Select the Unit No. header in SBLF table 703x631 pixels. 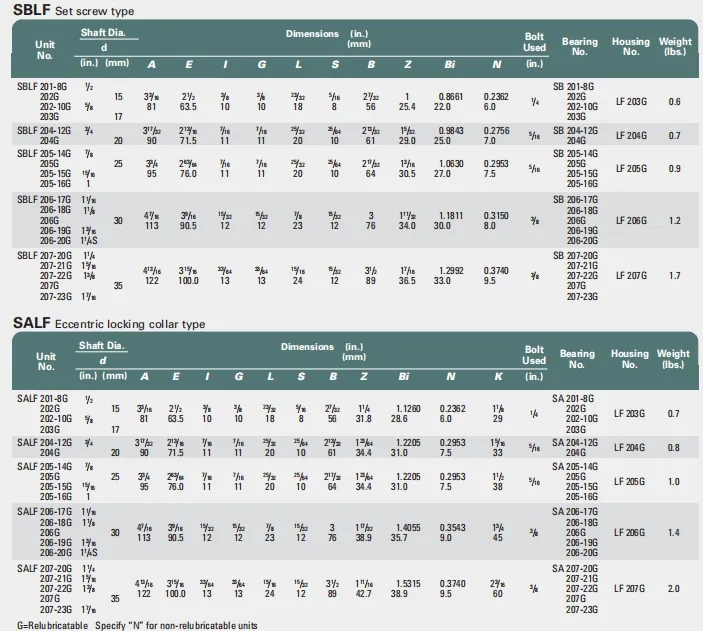(x=44, y=50)
